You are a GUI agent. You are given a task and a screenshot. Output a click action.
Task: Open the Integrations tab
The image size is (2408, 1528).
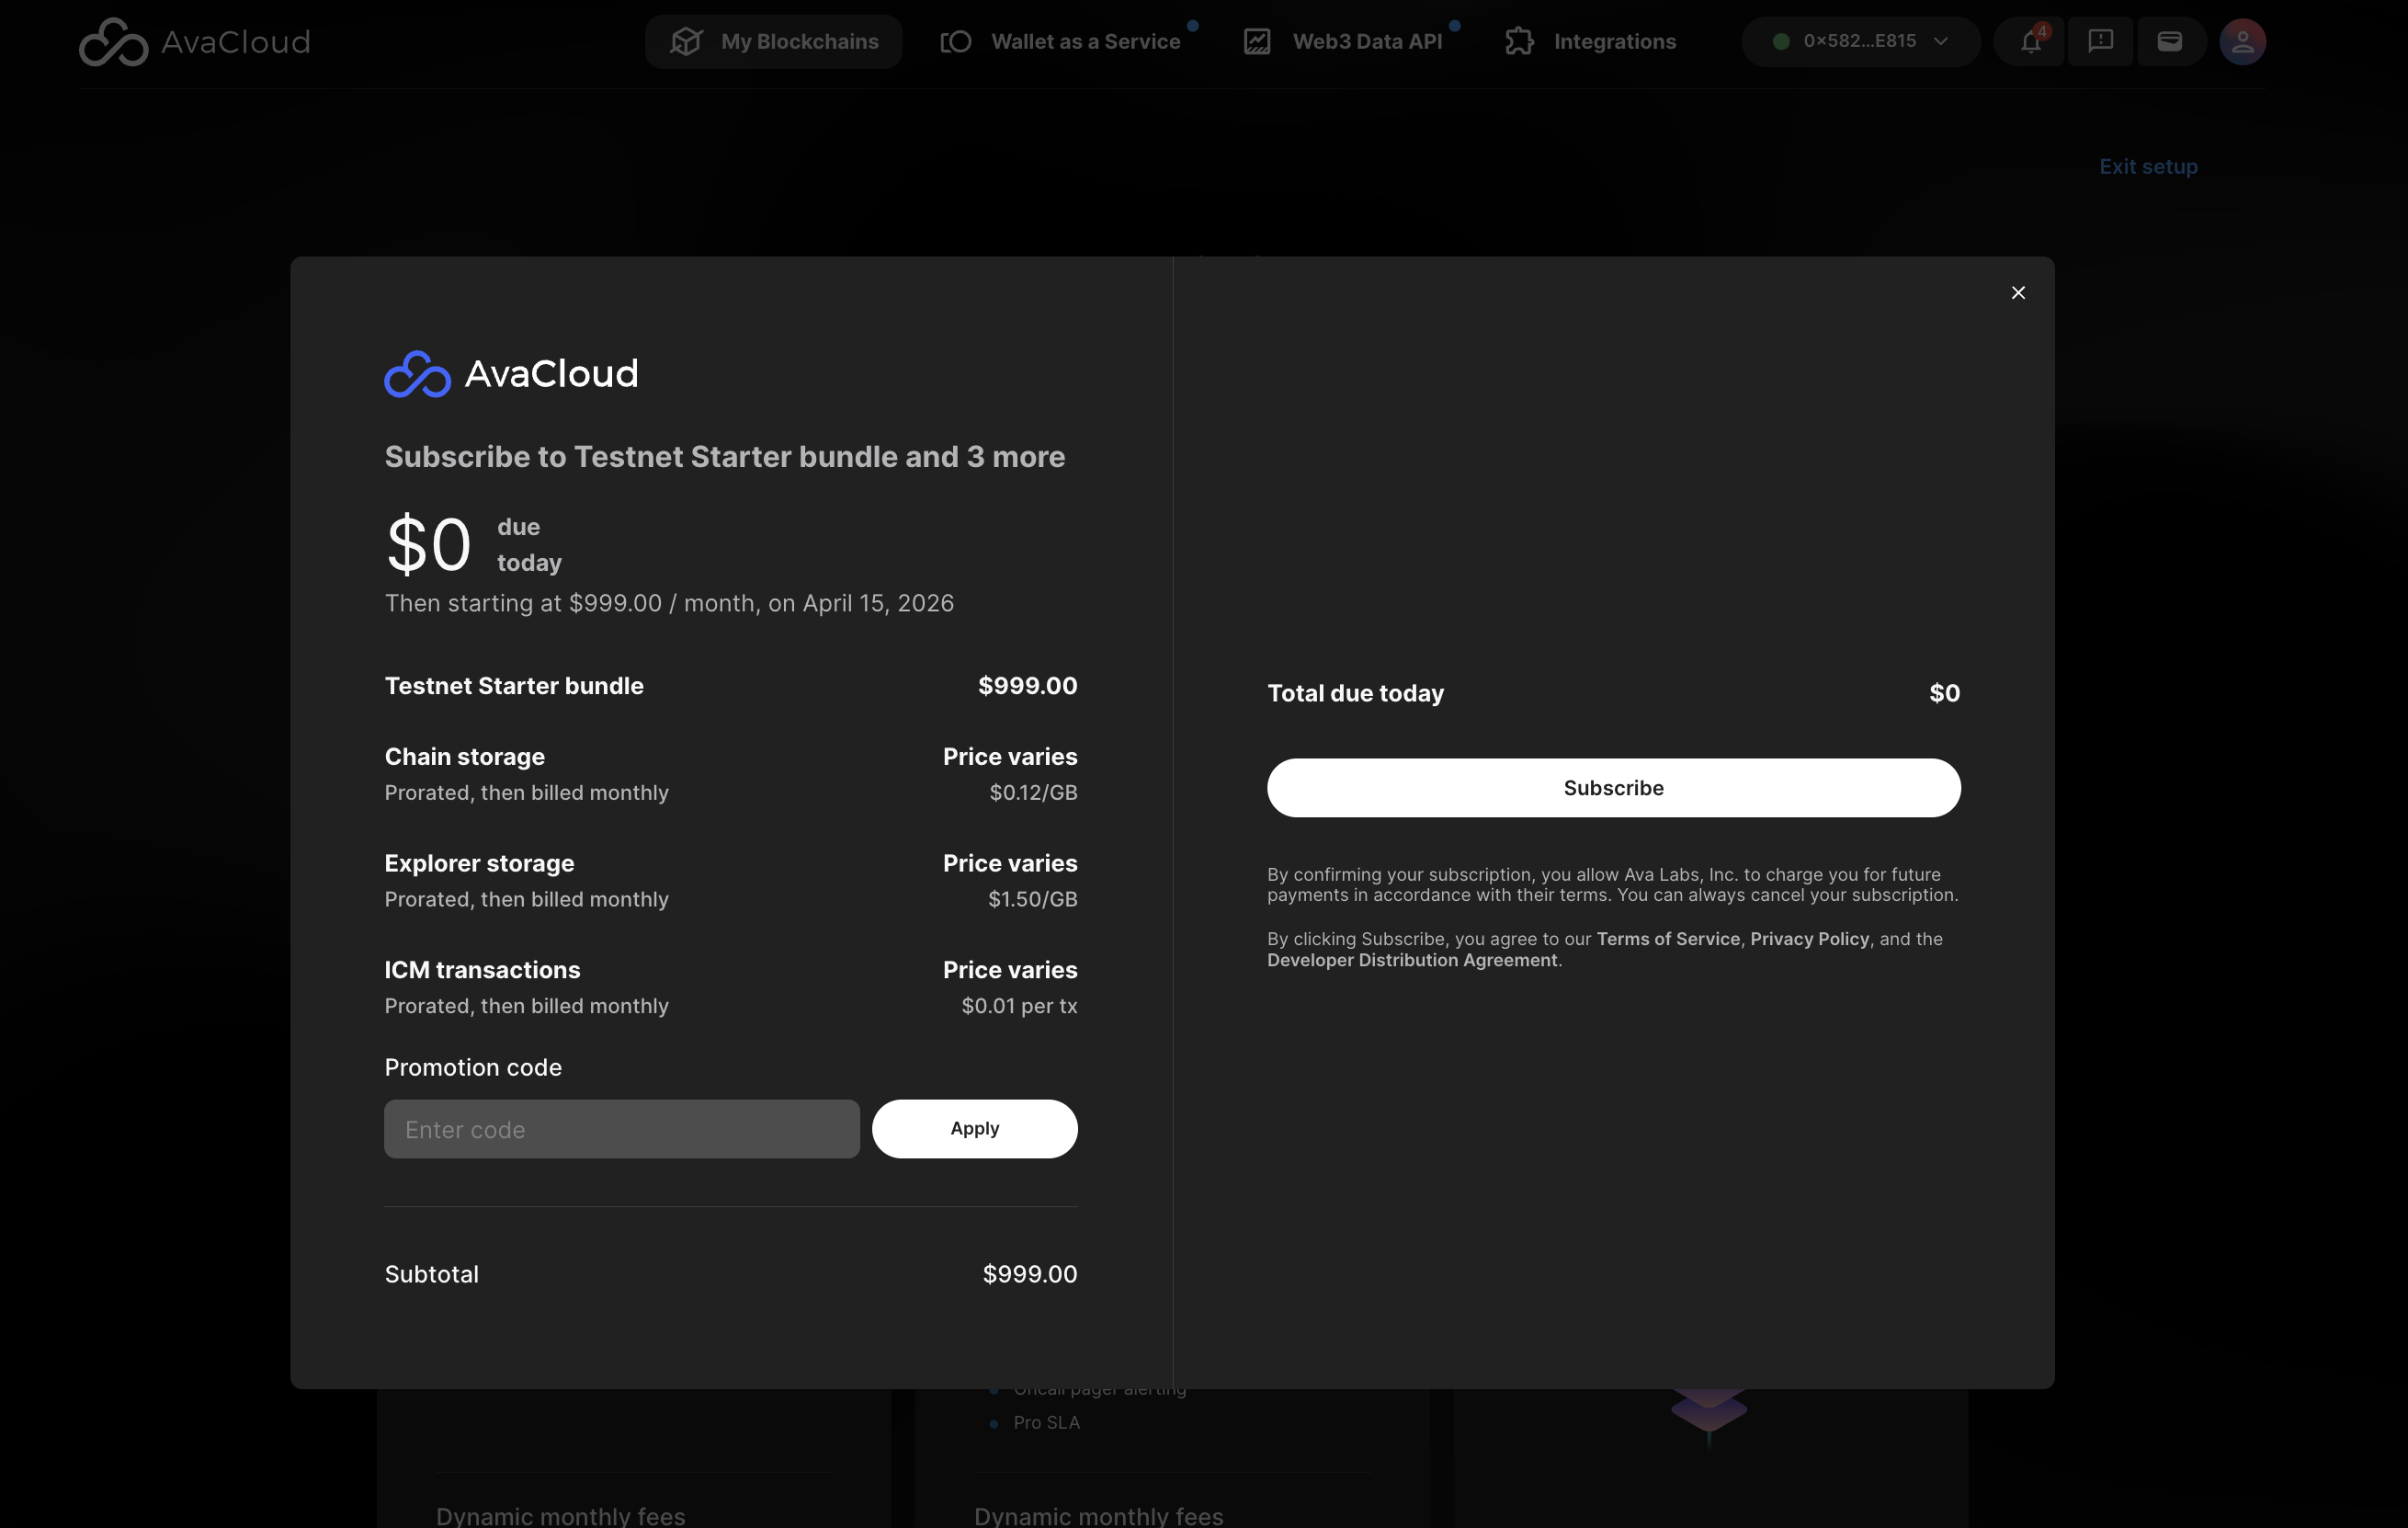[x=1614, y=42]
